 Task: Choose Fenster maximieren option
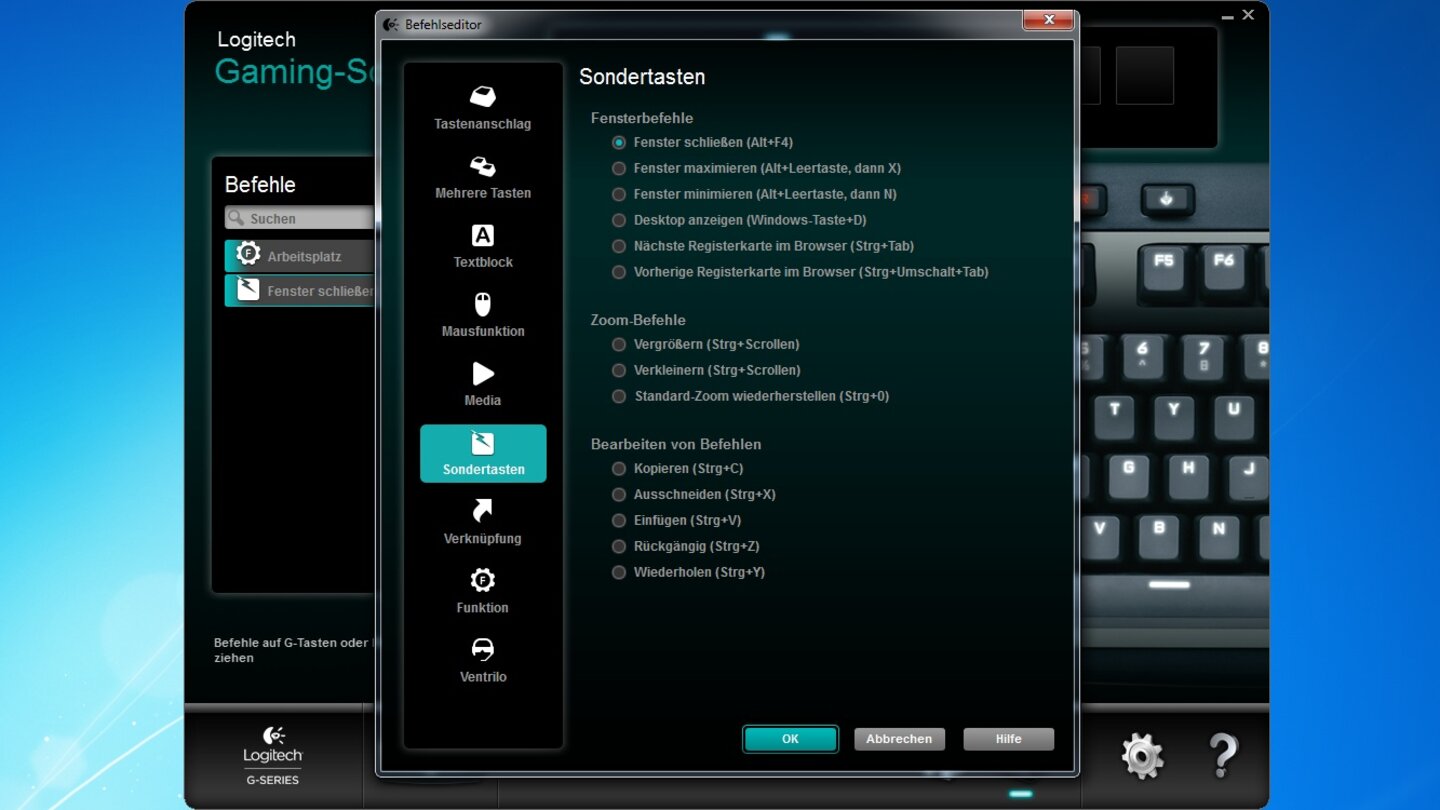coord(756,168)
